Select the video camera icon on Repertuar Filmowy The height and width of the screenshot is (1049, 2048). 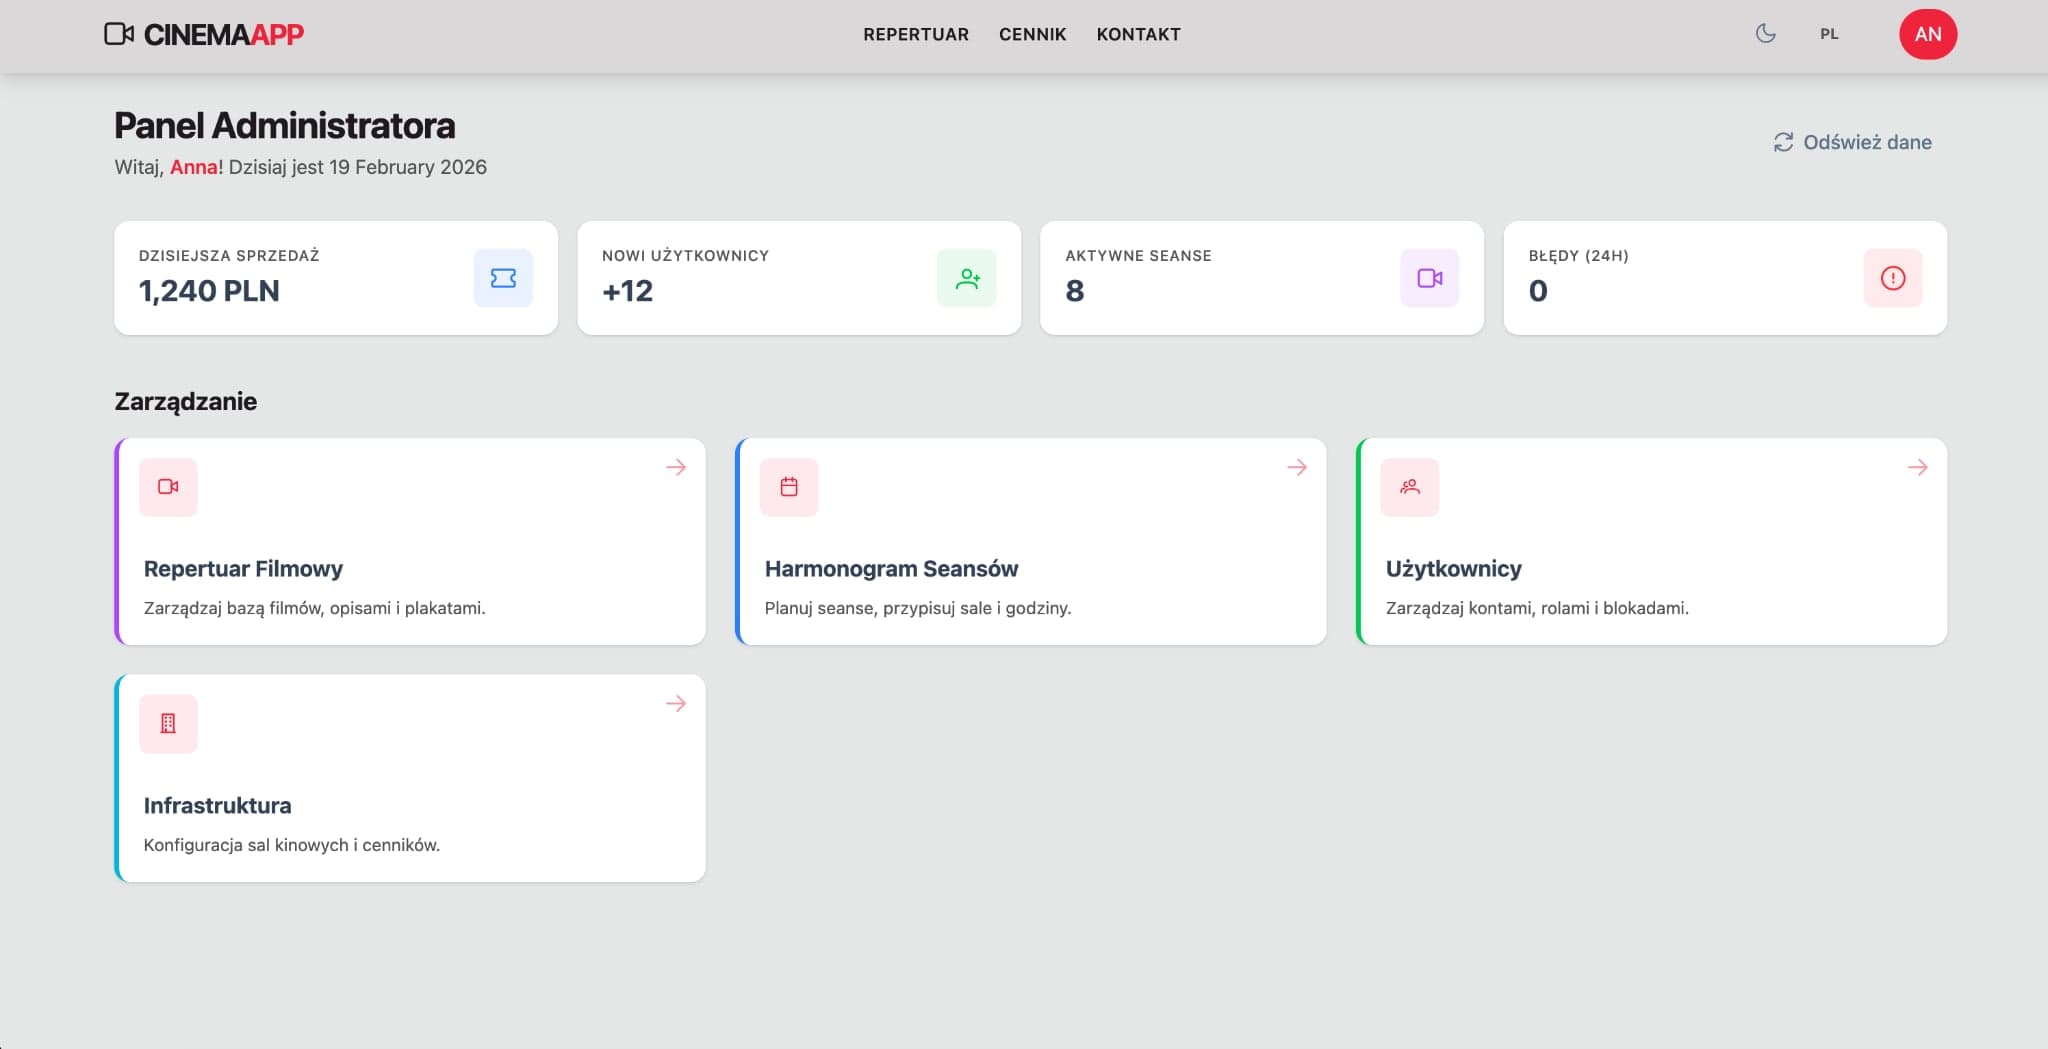(168, 487)
